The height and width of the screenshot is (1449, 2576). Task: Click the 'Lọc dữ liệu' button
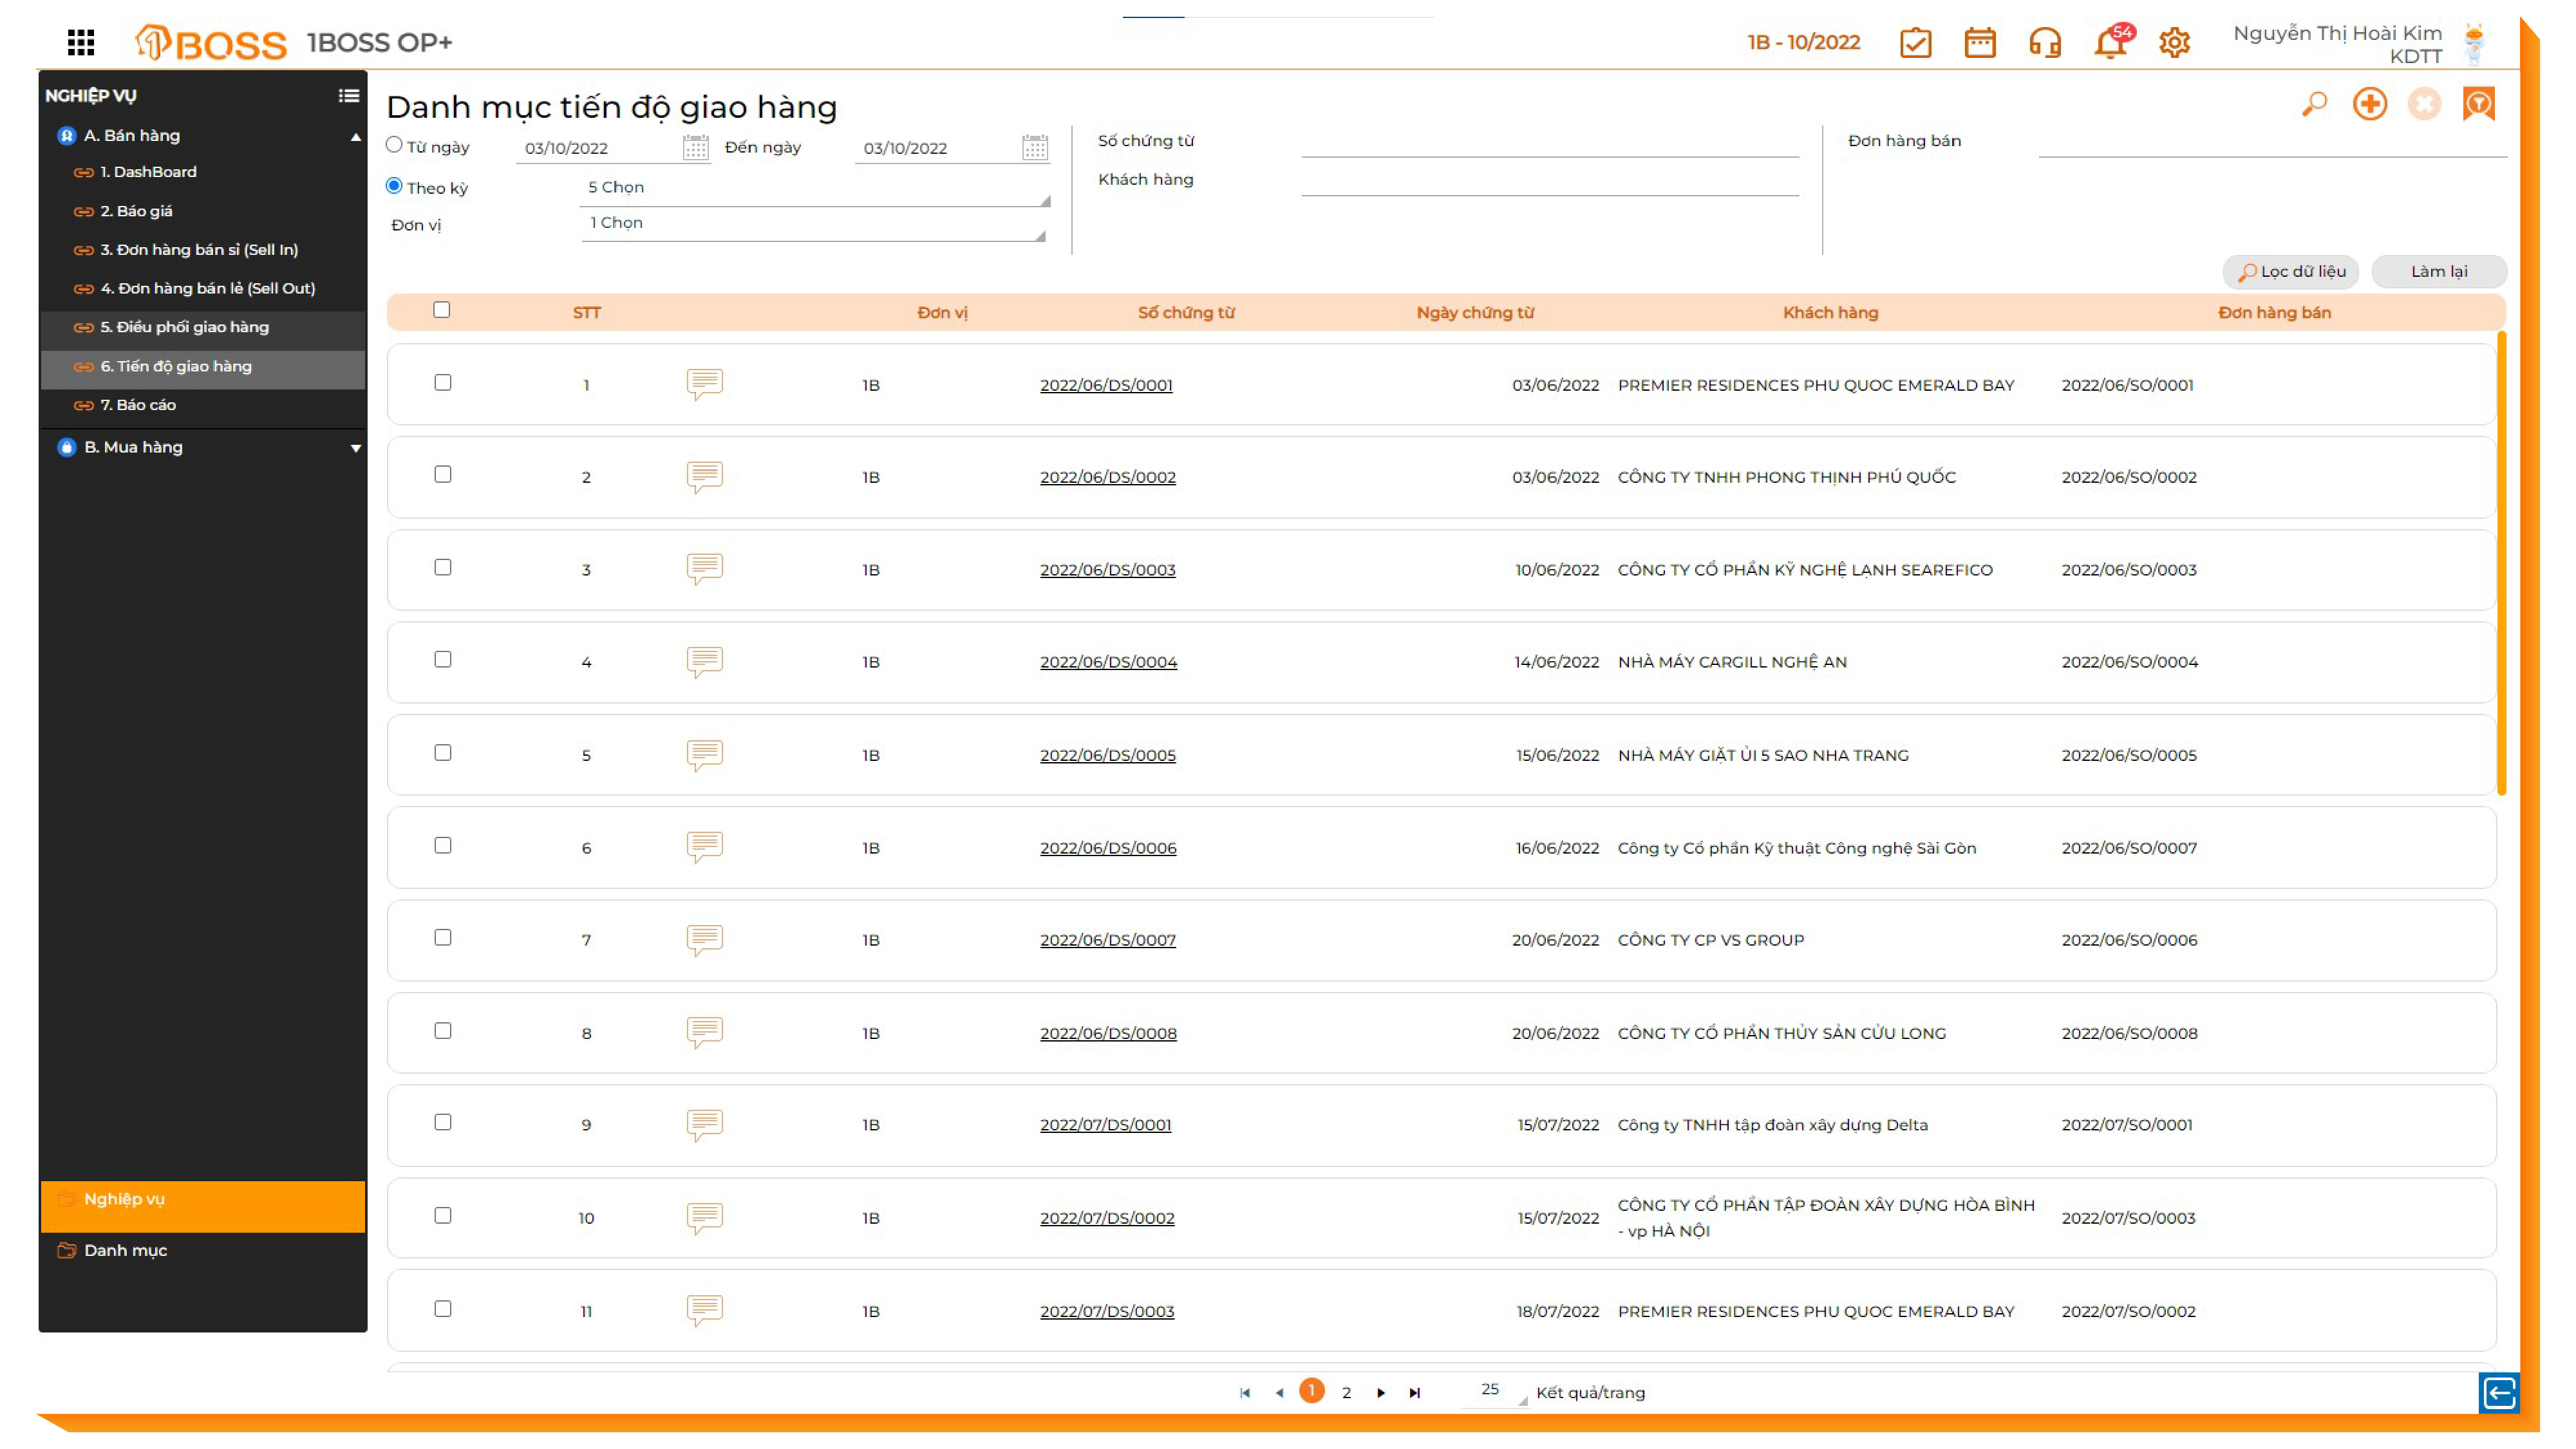[x=2291, y=272]
